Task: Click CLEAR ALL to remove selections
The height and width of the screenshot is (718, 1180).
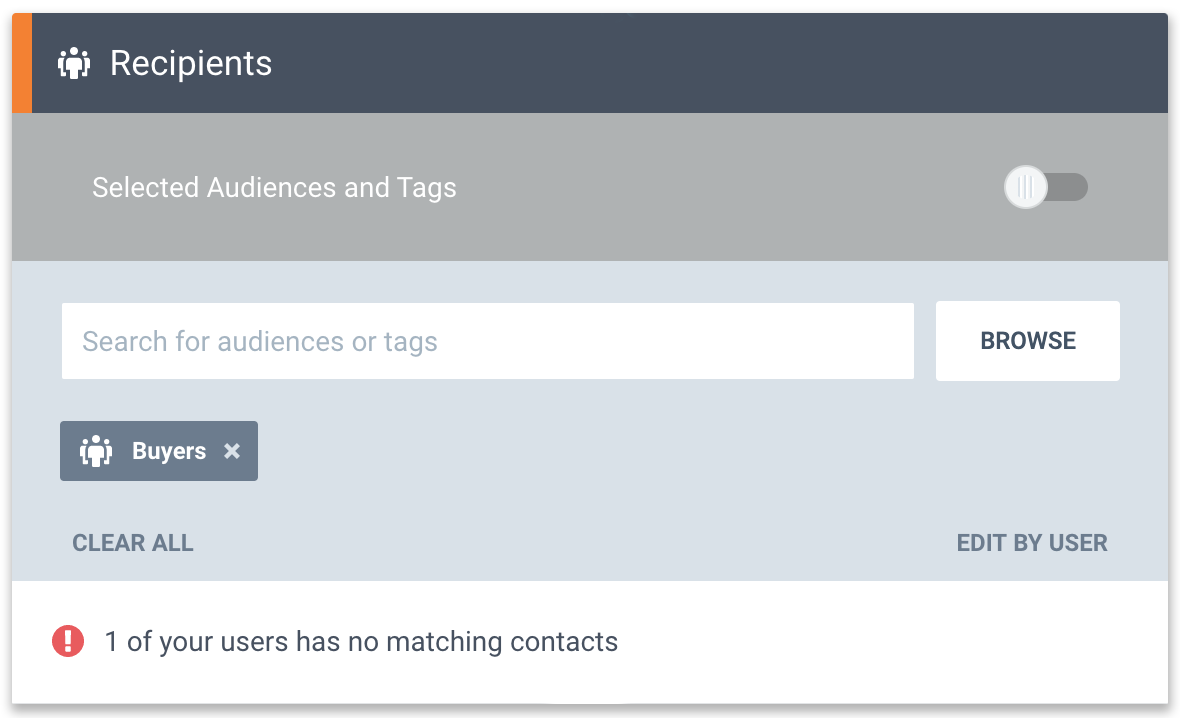Action: [133, 543]
